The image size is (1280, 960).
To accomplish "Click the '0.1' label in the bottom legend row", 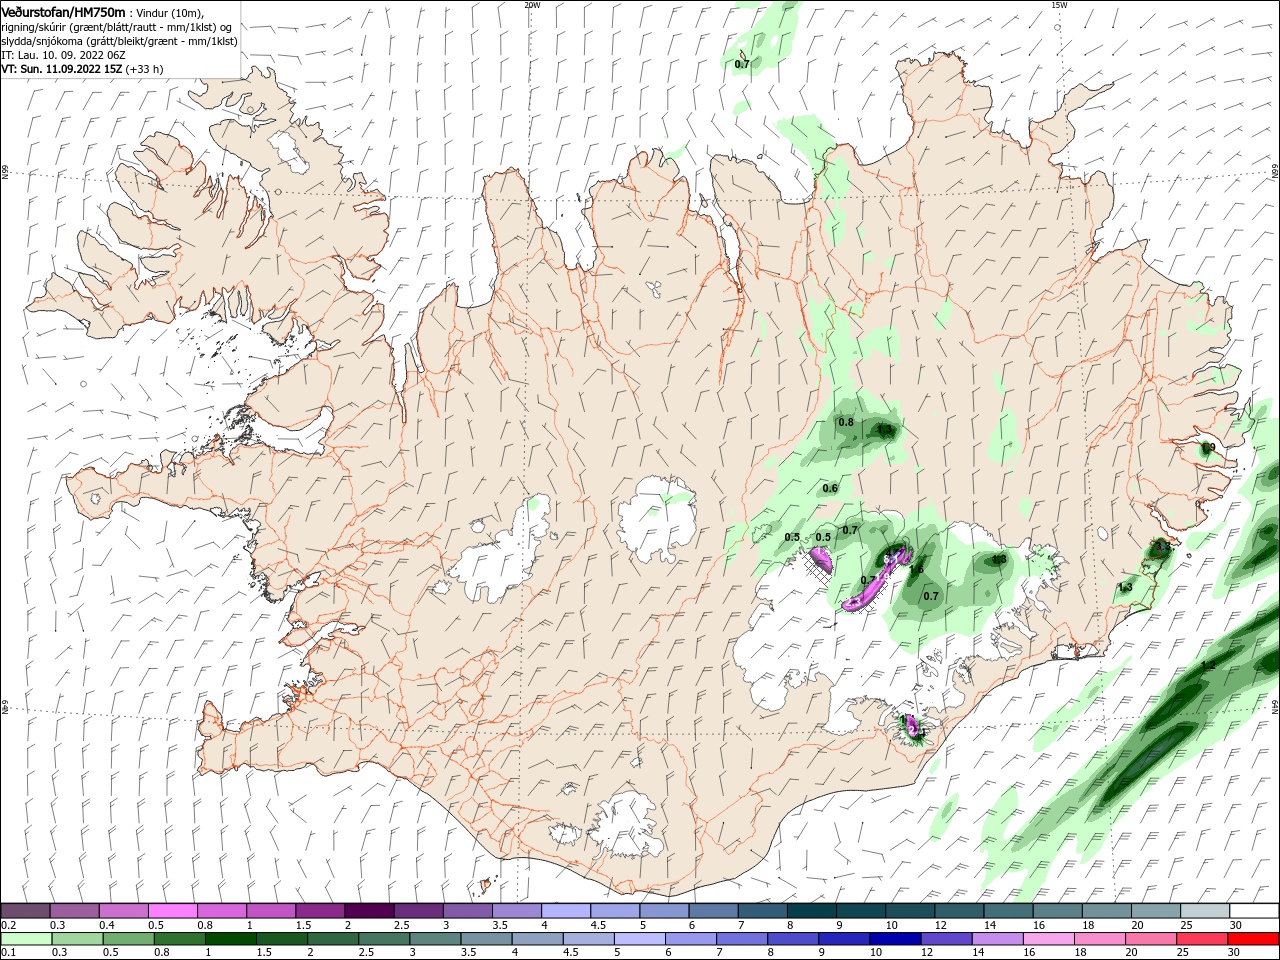I will (x=8, y=952).
